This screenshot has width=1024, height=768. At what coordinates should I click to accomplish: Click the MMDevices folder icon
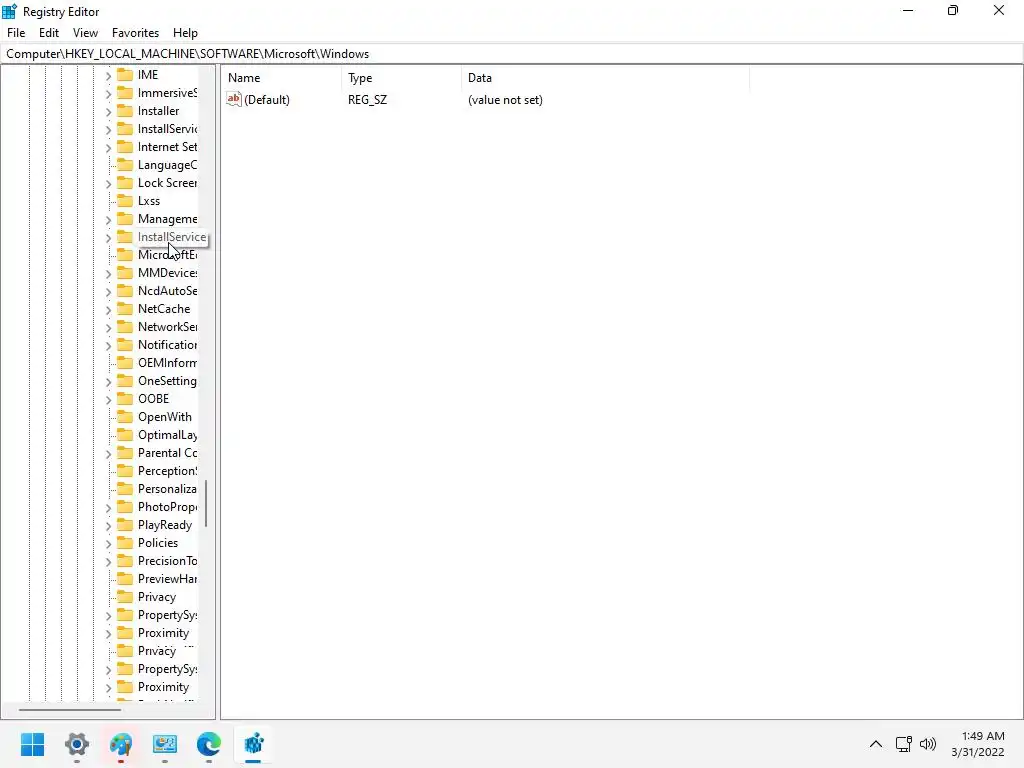[125, 273]
